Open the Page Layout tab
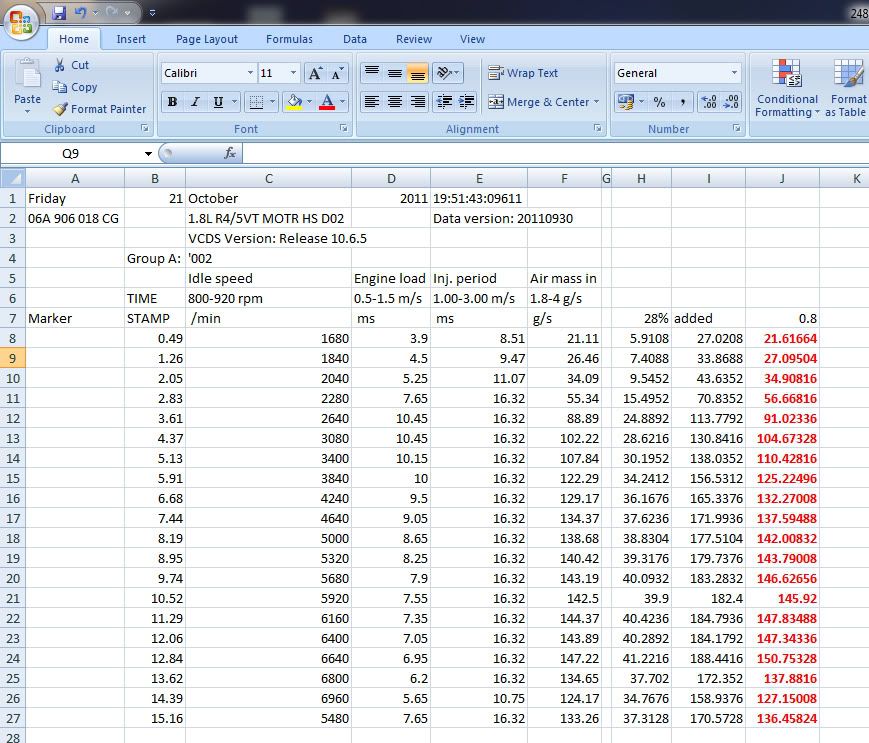869x743 pixels. [207, 39]
